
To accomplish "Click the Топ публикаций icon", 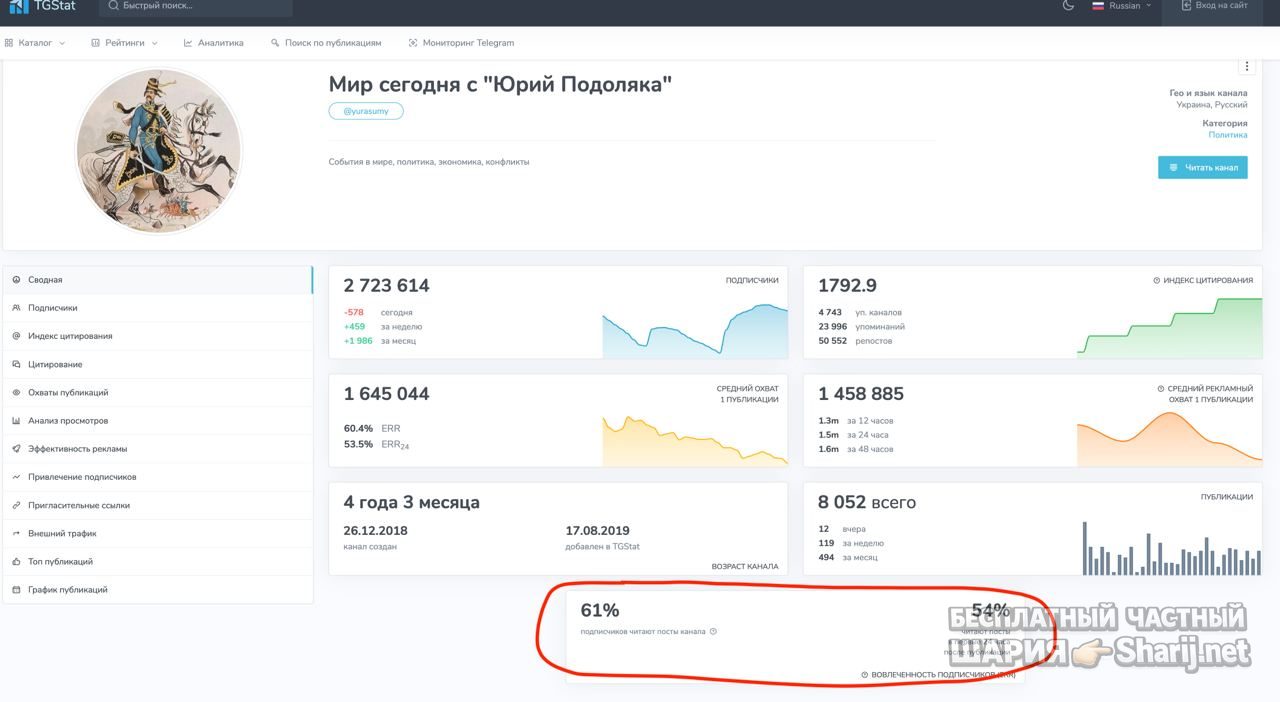I will [x=16, y=562].
